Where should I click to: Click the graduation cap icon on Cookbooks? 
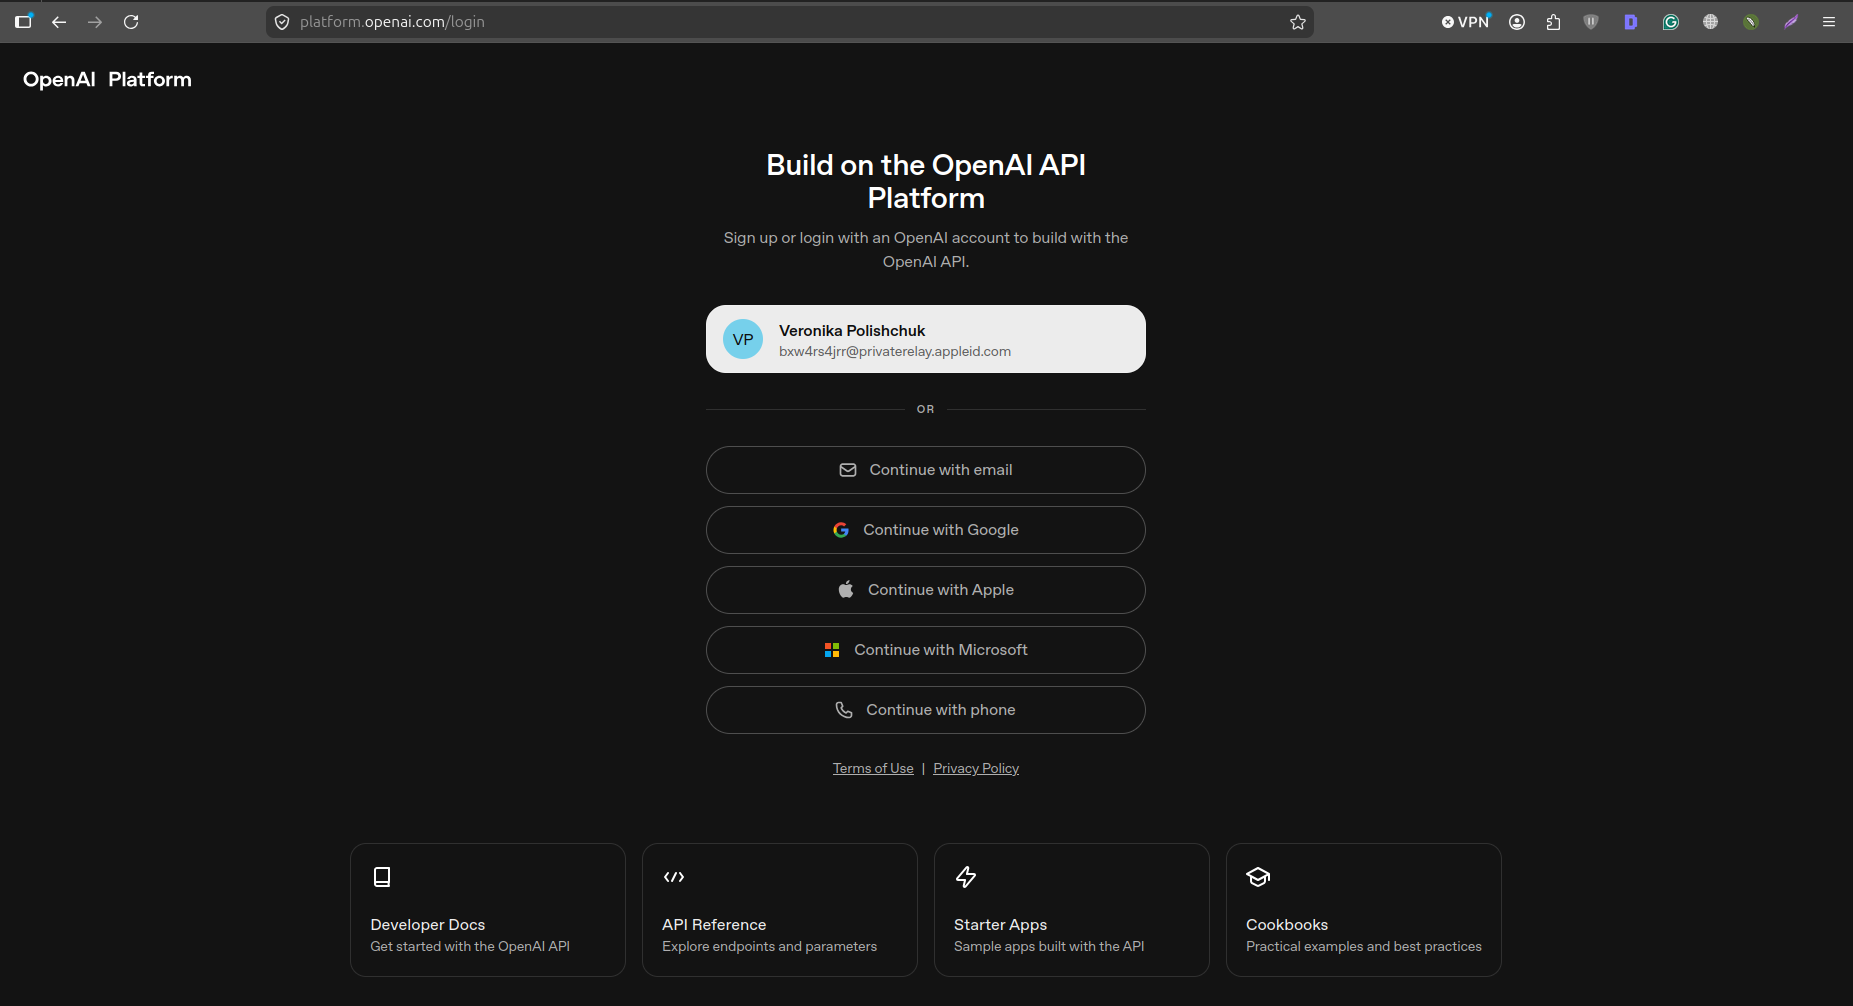1258,877
